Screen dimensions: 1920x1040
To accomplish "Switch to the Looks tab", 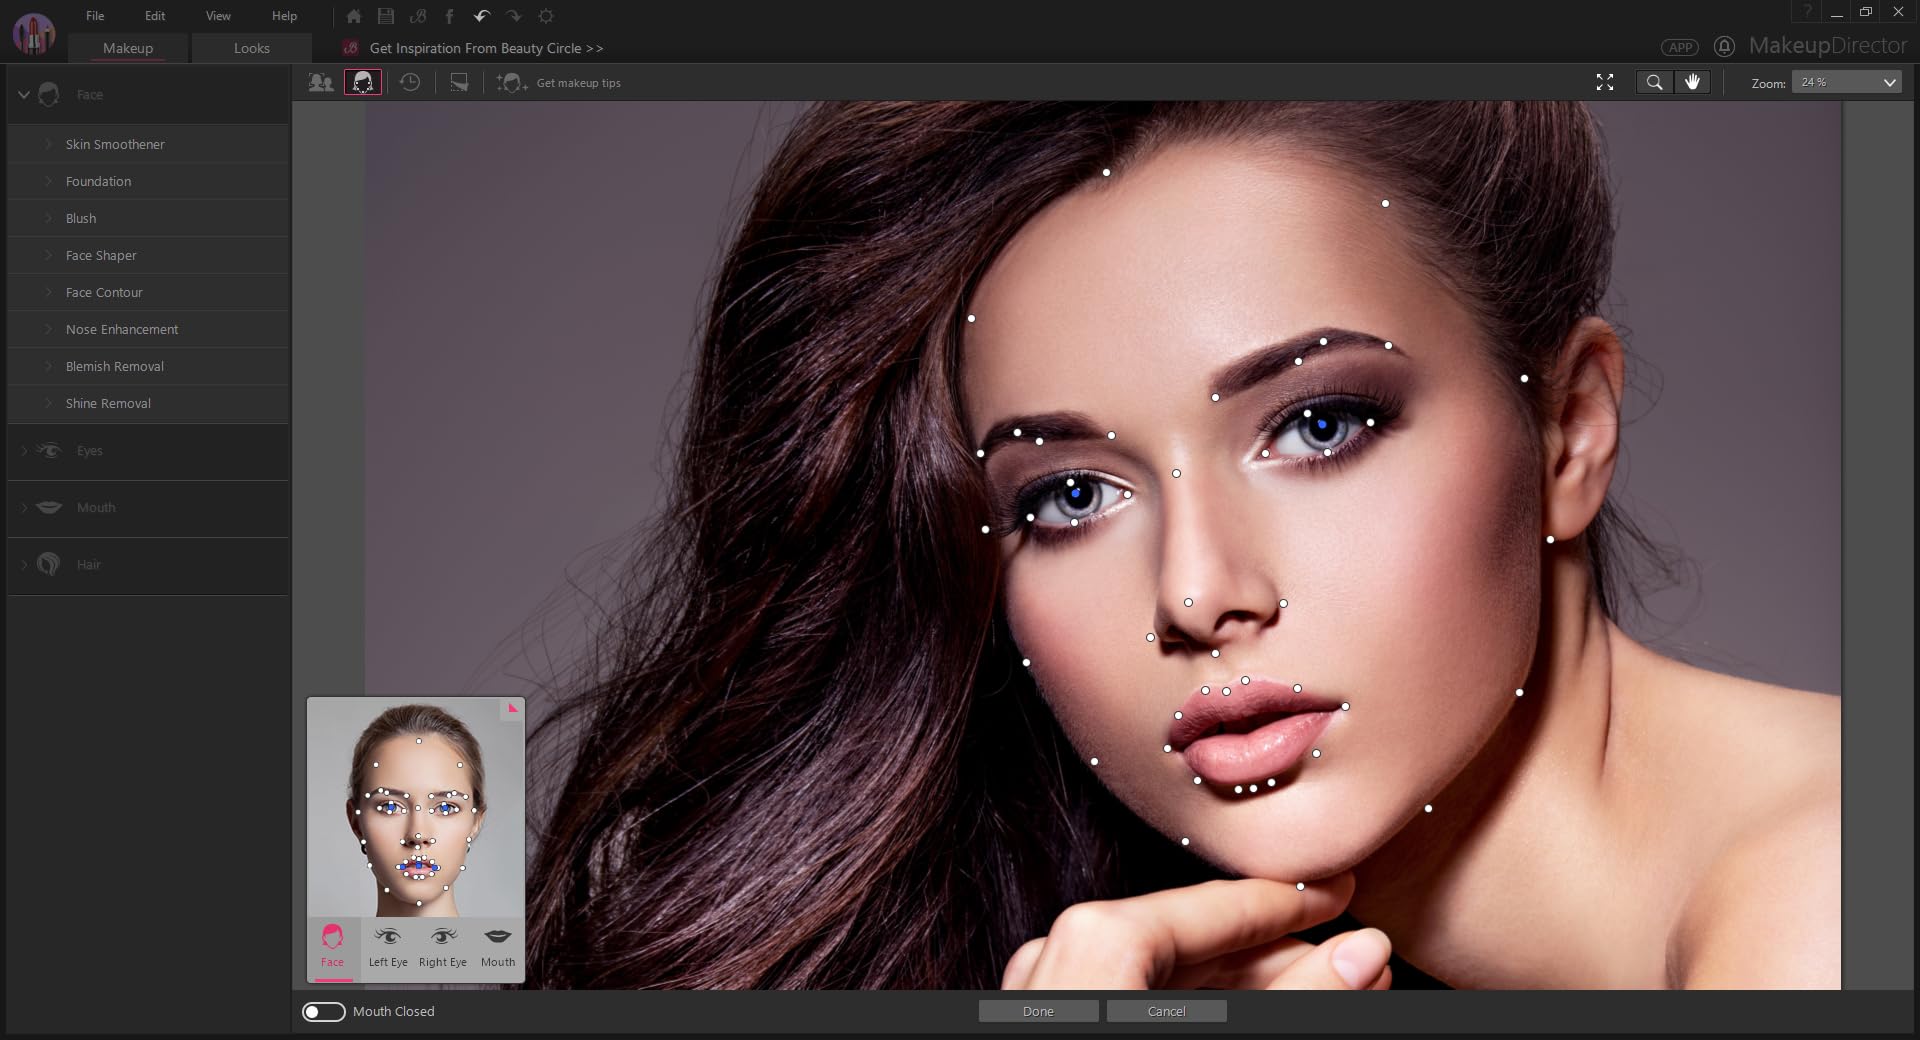I will (251, 48).
